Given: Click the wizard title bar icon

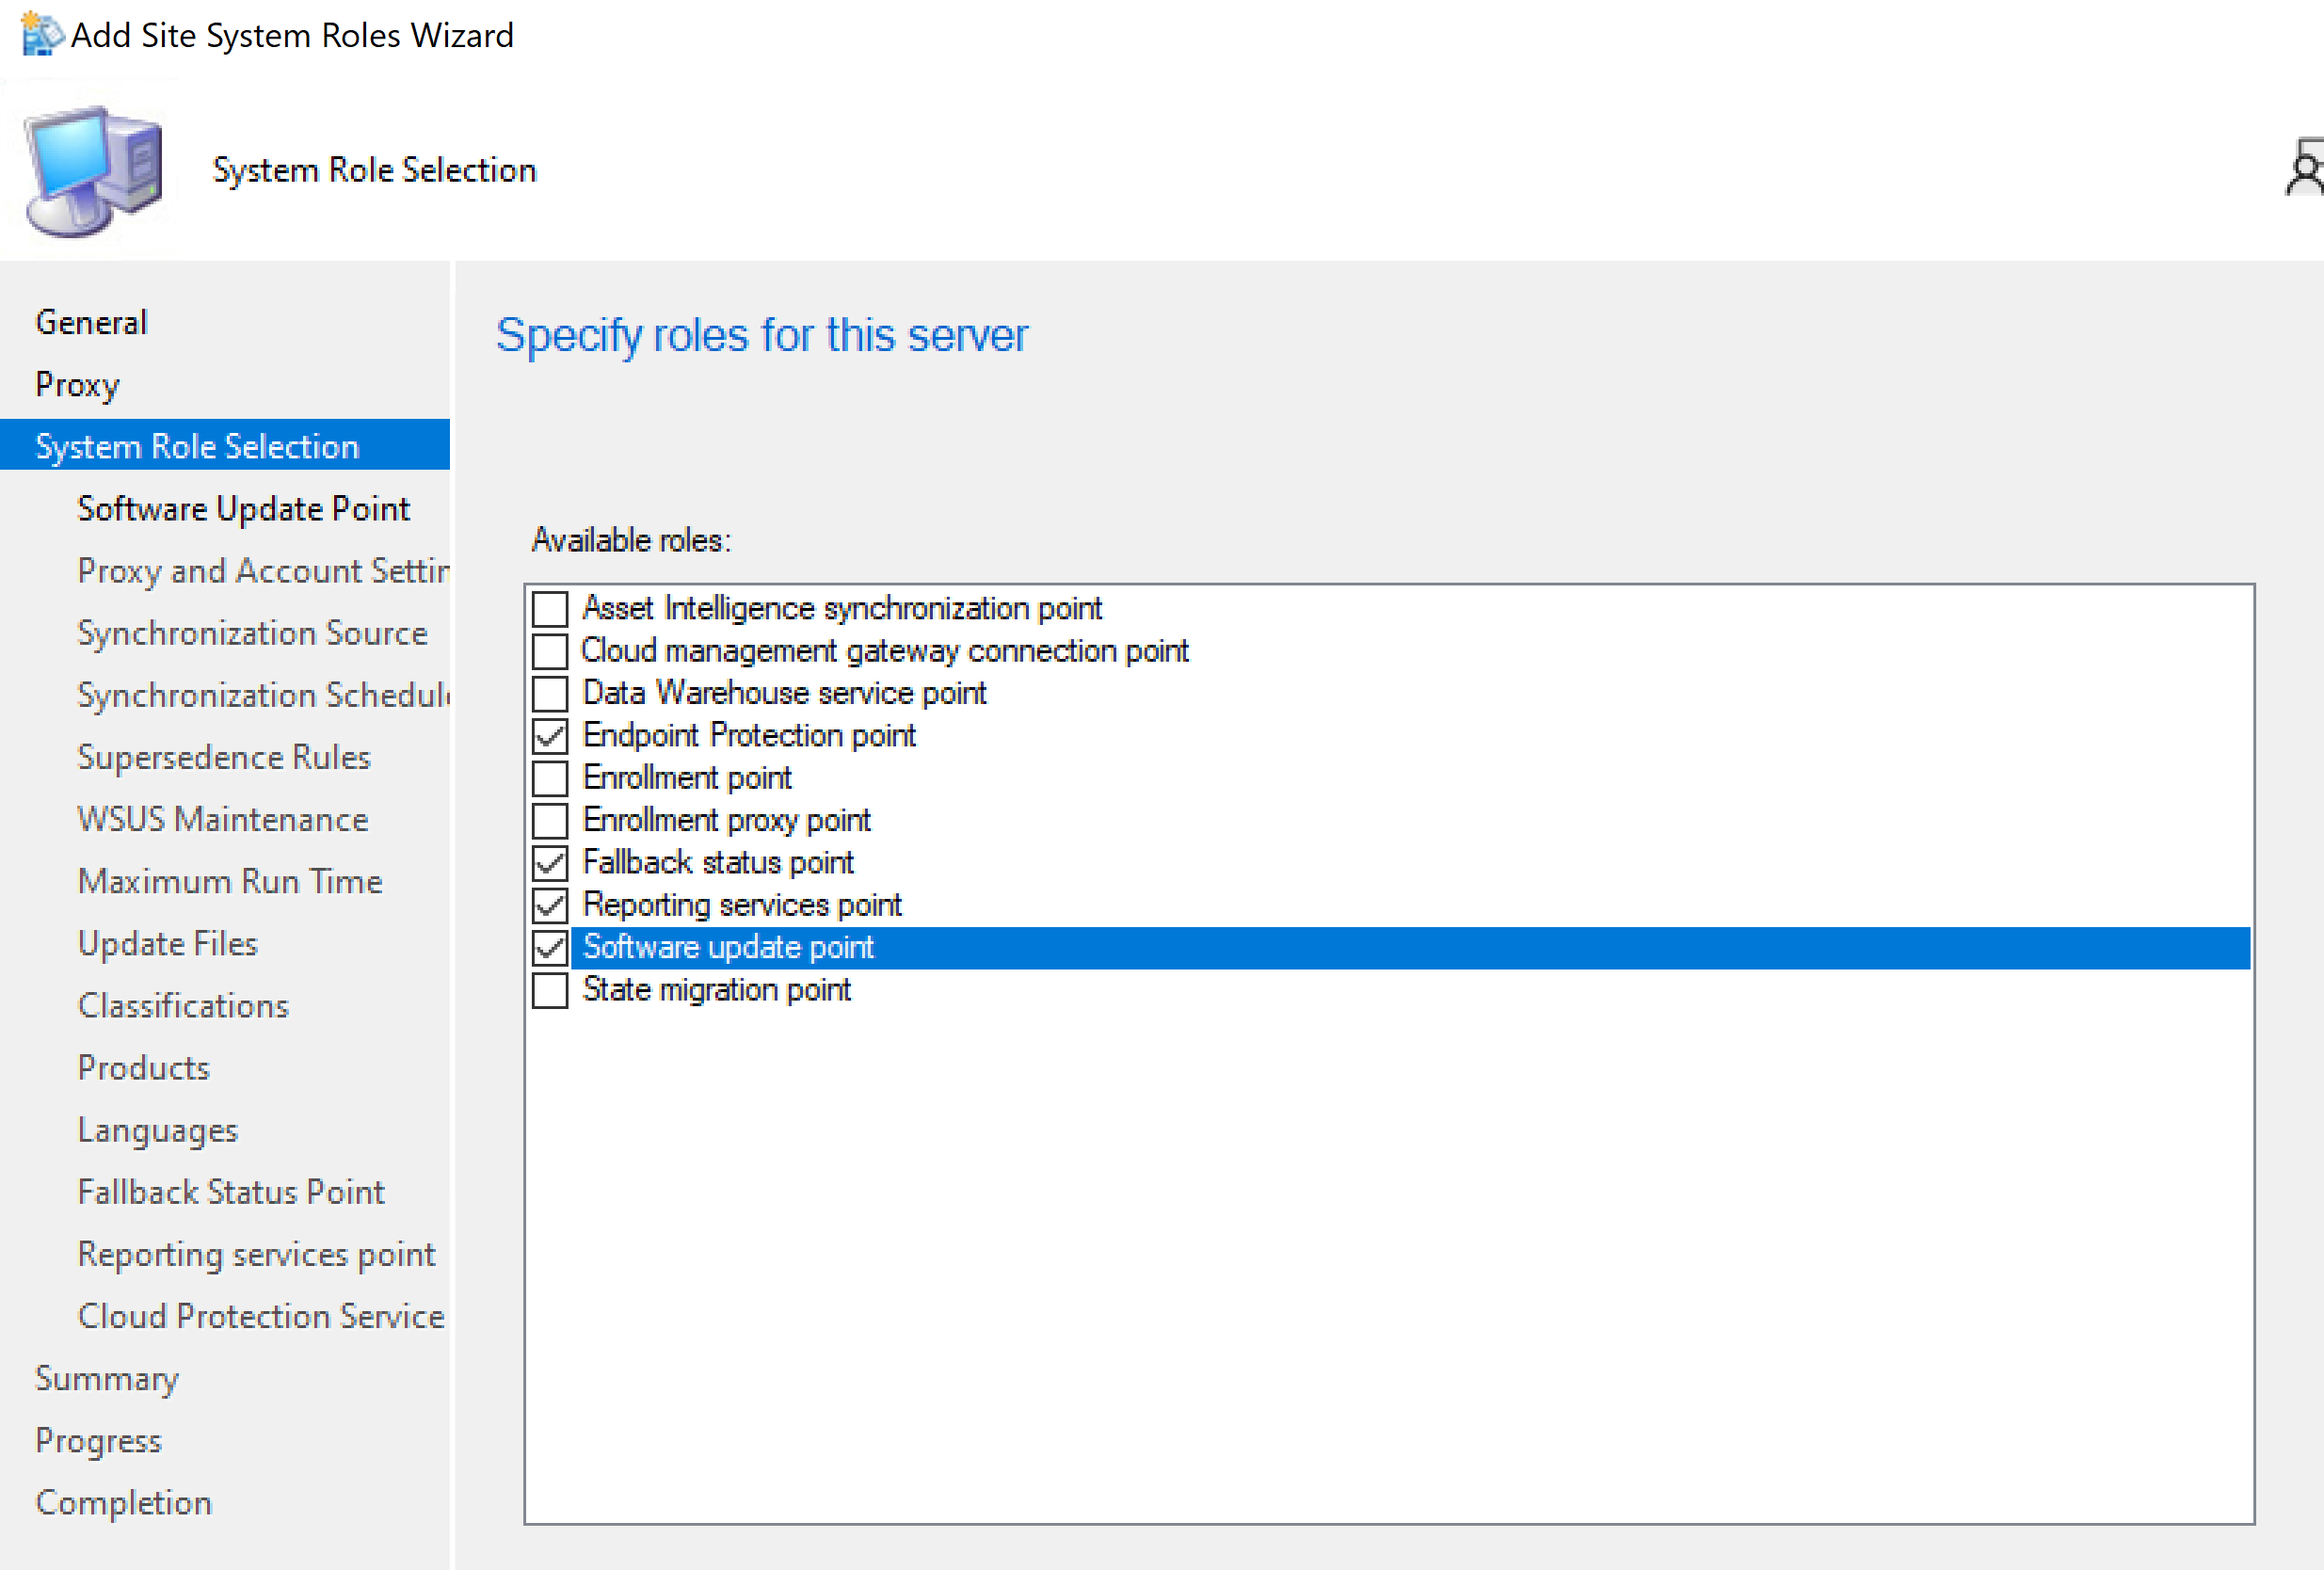Looking at the screenshot, I should point(41,35).
